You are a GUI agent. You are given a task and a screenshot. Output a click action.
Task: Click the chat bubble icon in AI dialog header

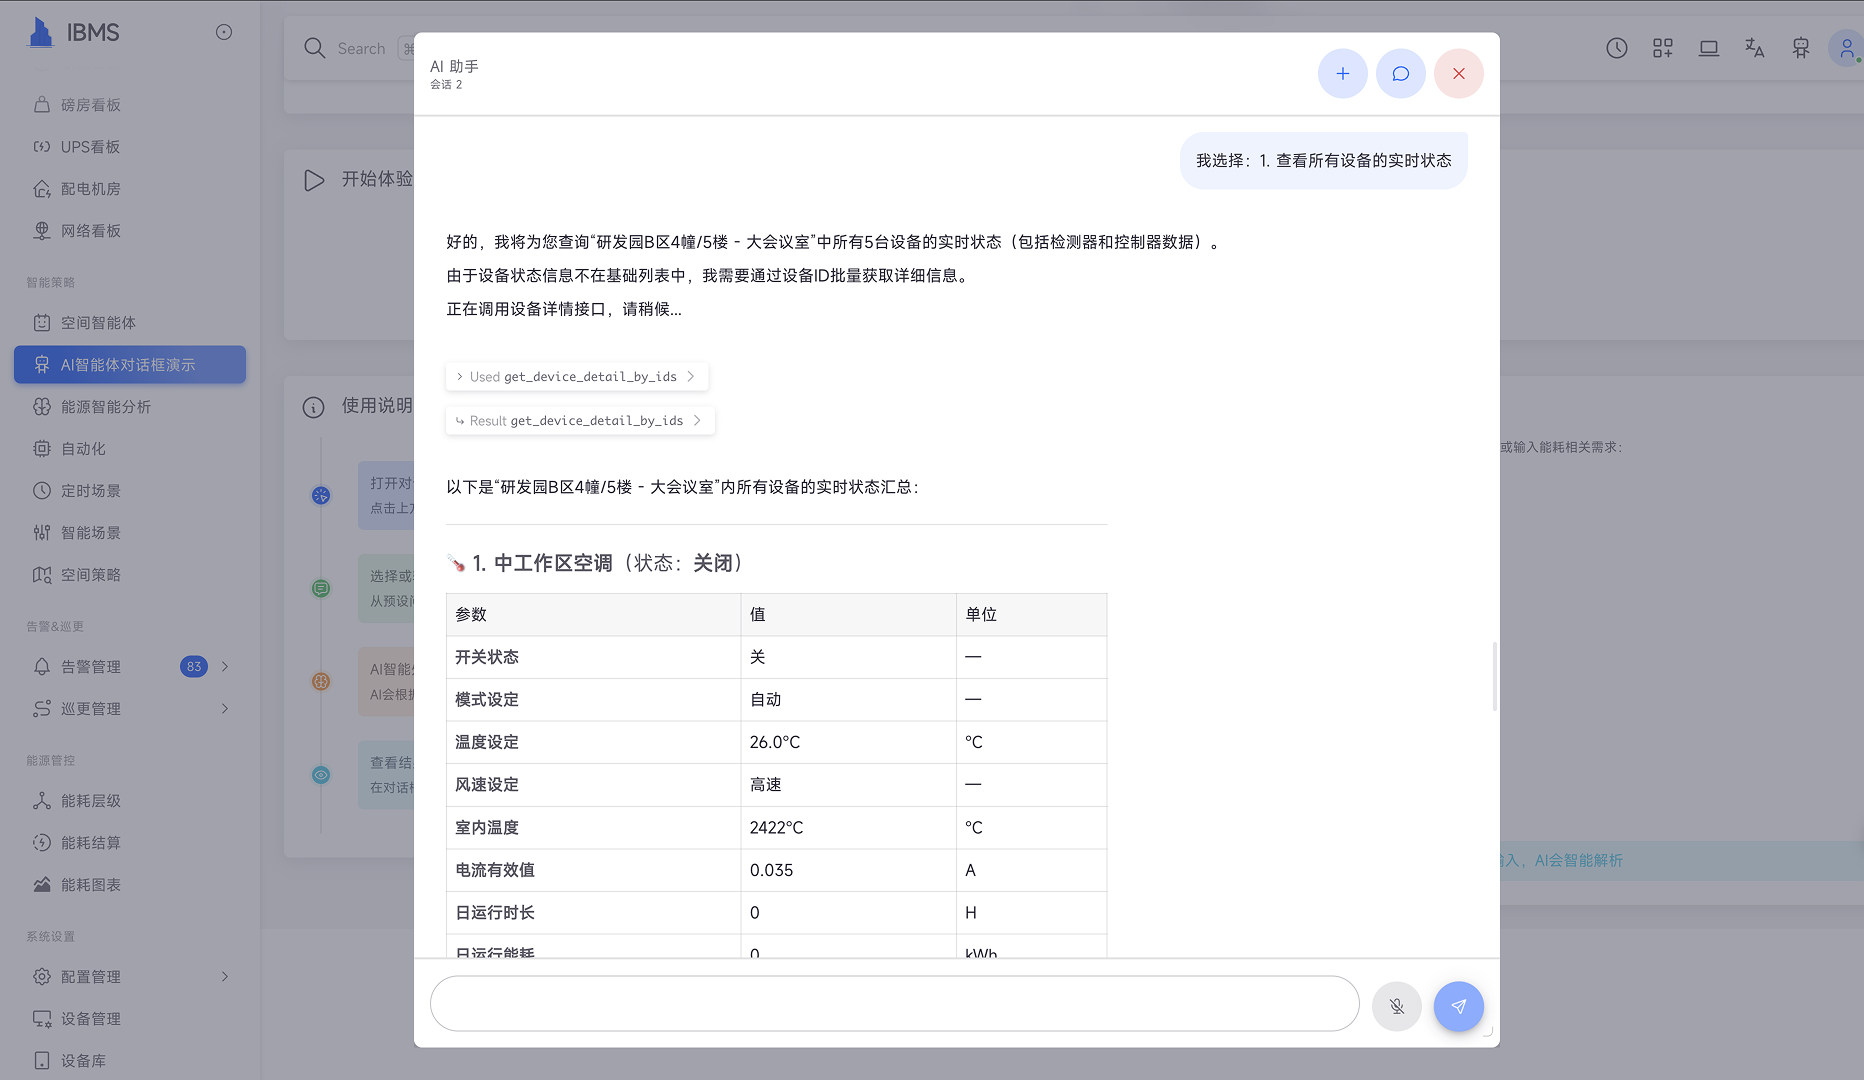1400,73
